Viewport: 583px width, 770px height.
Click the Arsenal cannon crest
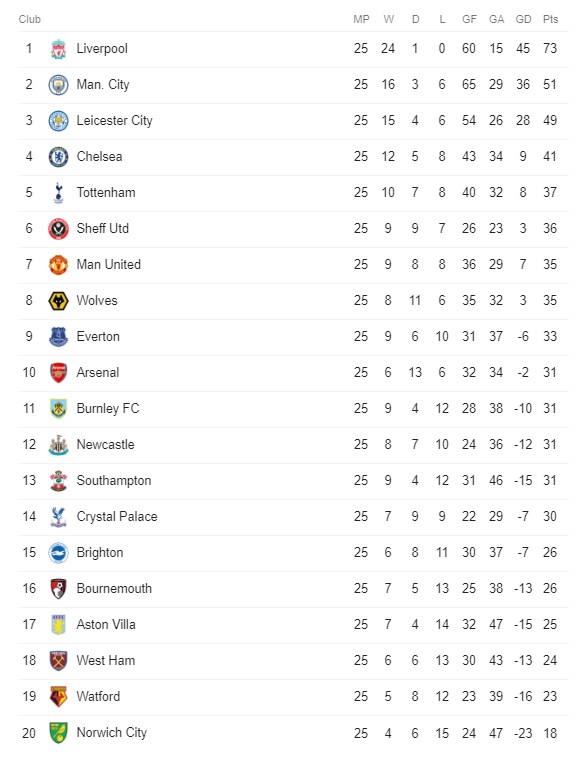click(x=58, y=373)
